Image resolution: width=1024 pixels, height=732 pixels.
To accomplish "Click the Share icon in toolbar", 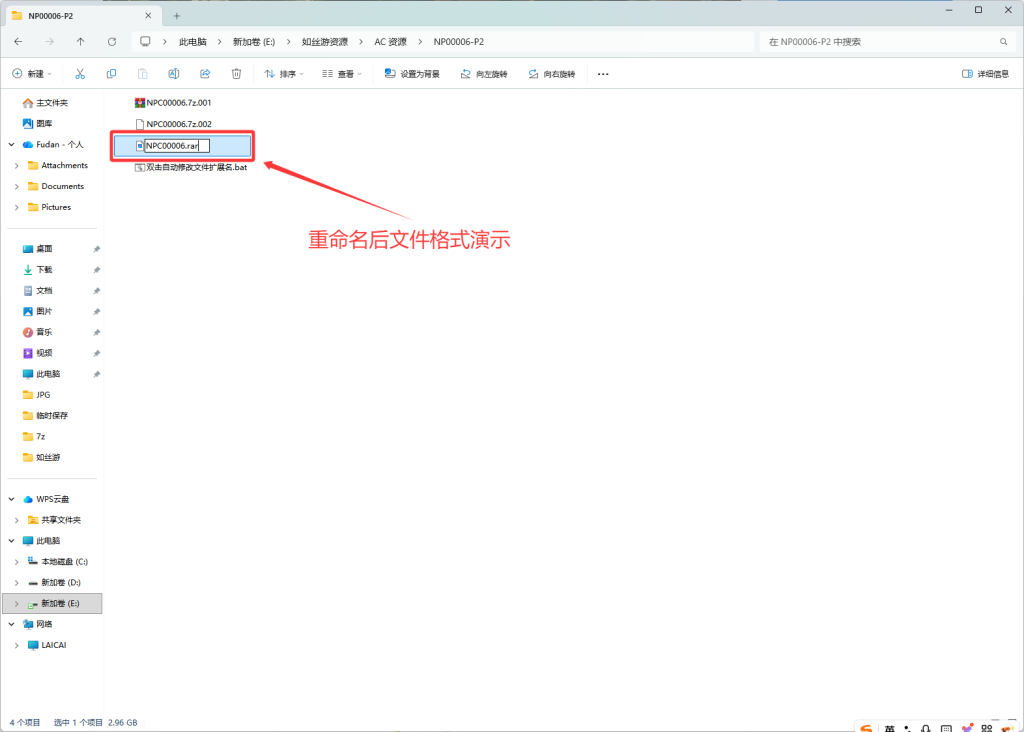I will 205,74.
